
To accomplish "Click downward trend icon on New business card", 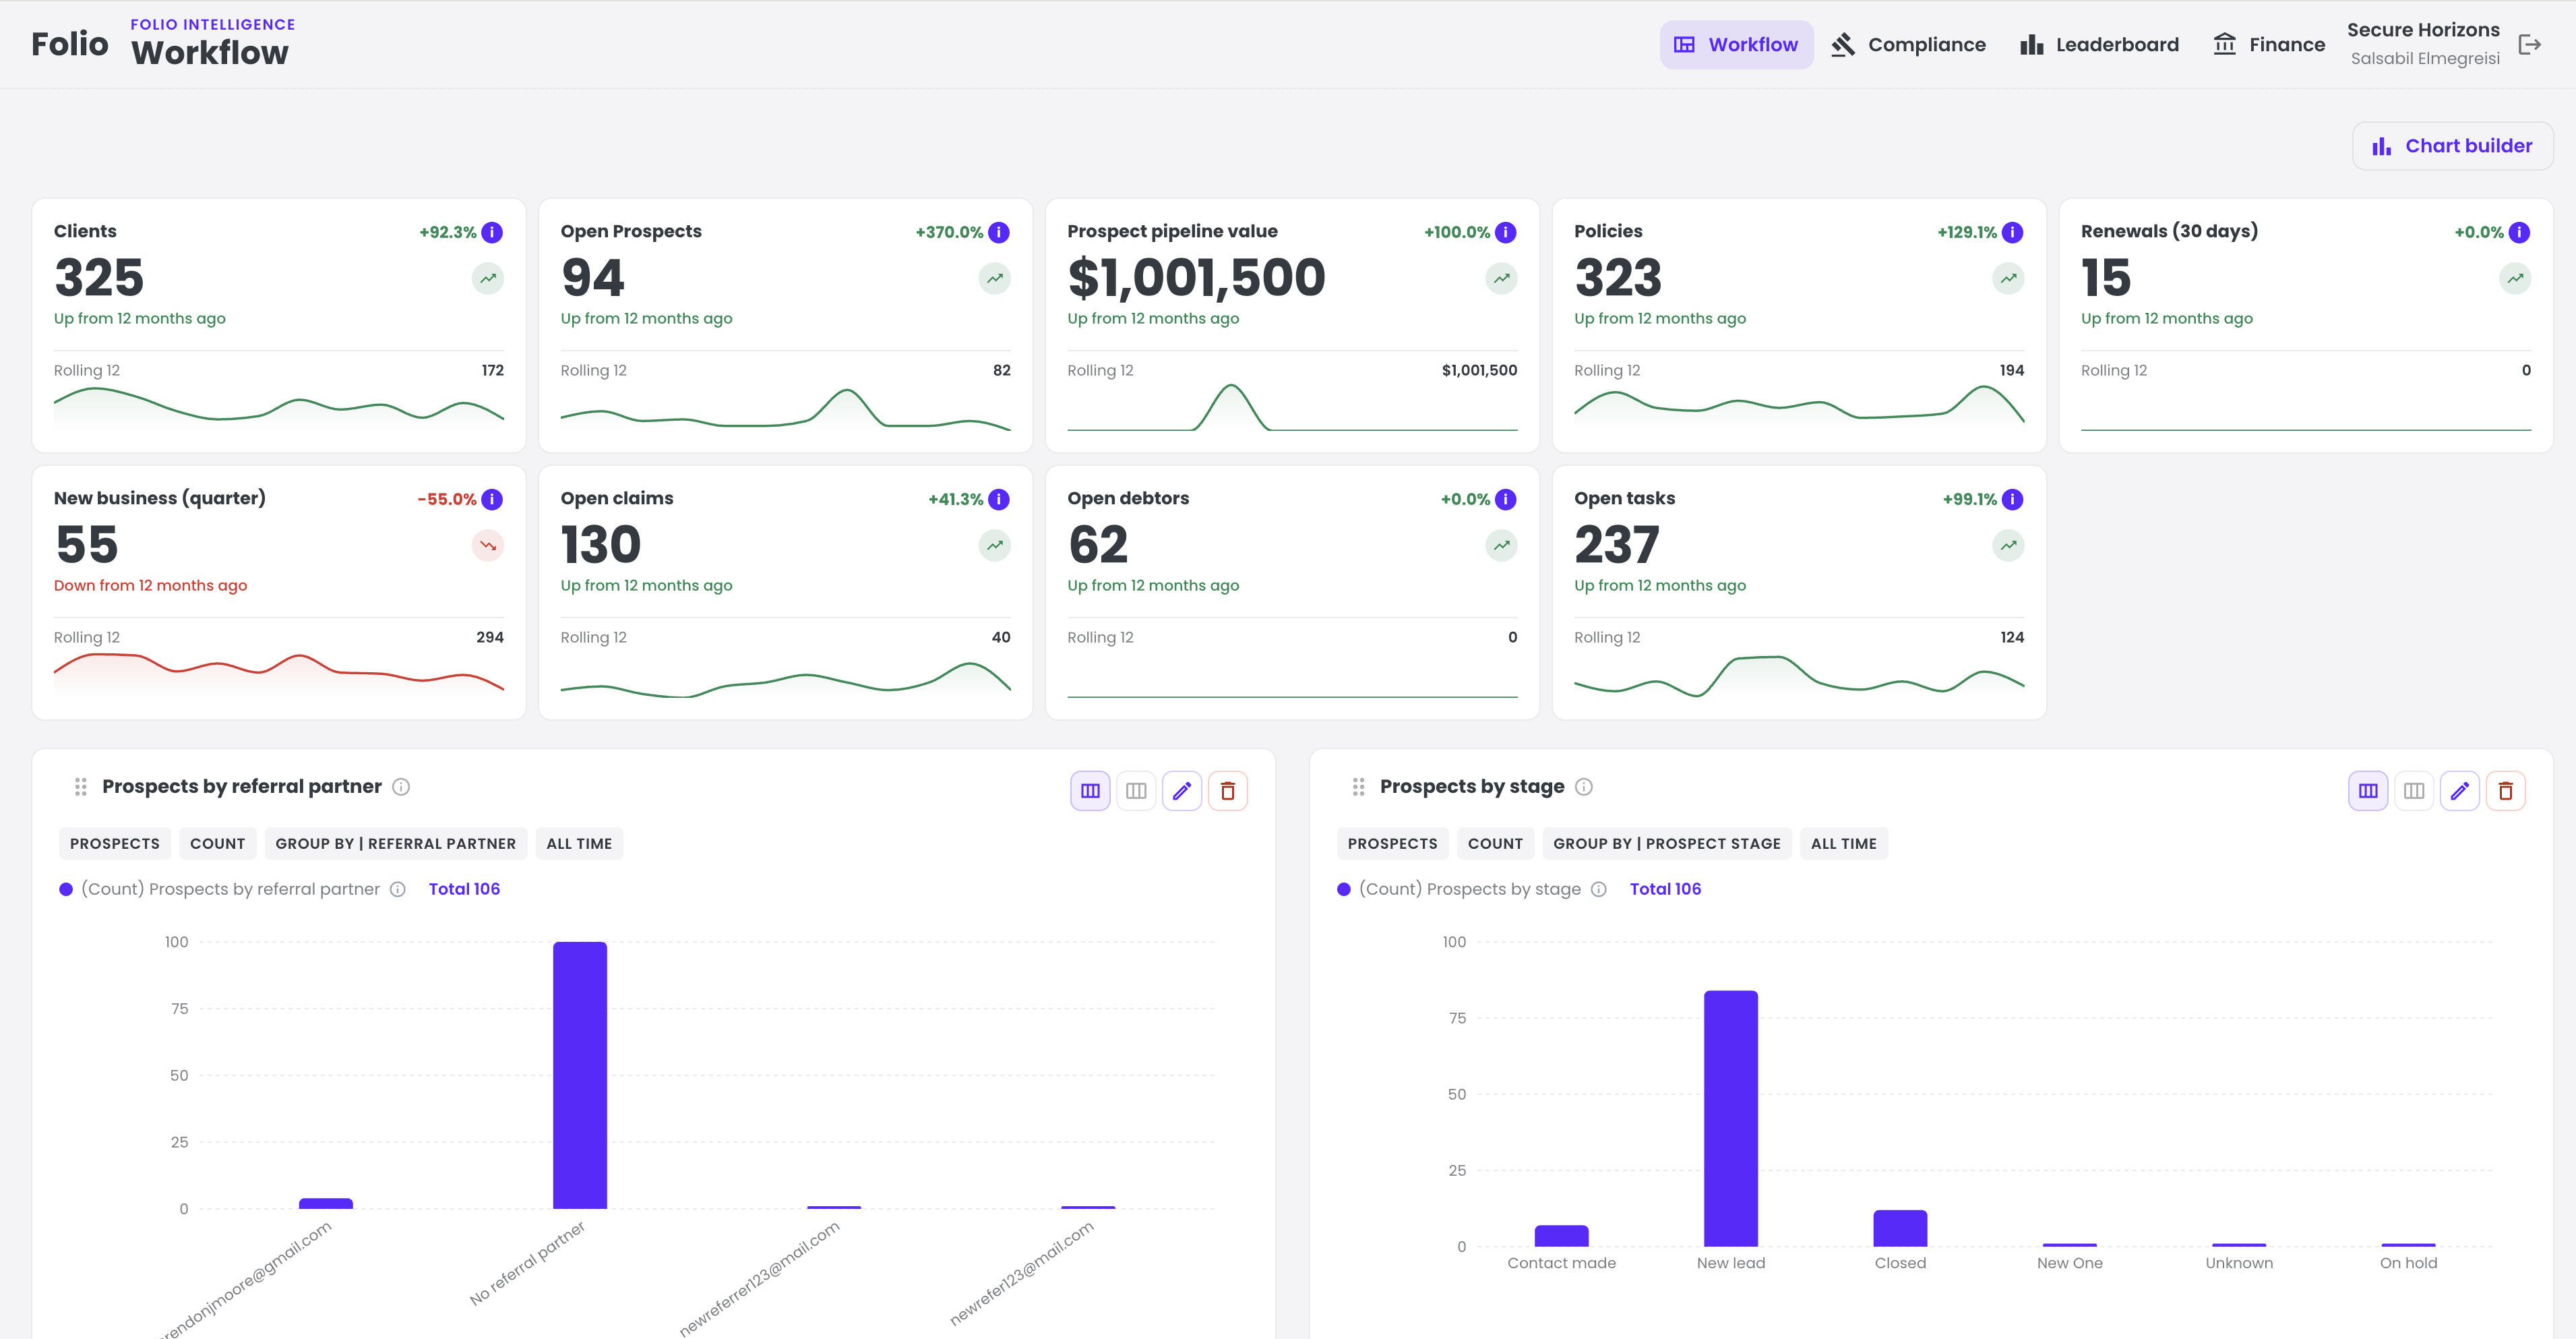I will (x=488, y=546).
